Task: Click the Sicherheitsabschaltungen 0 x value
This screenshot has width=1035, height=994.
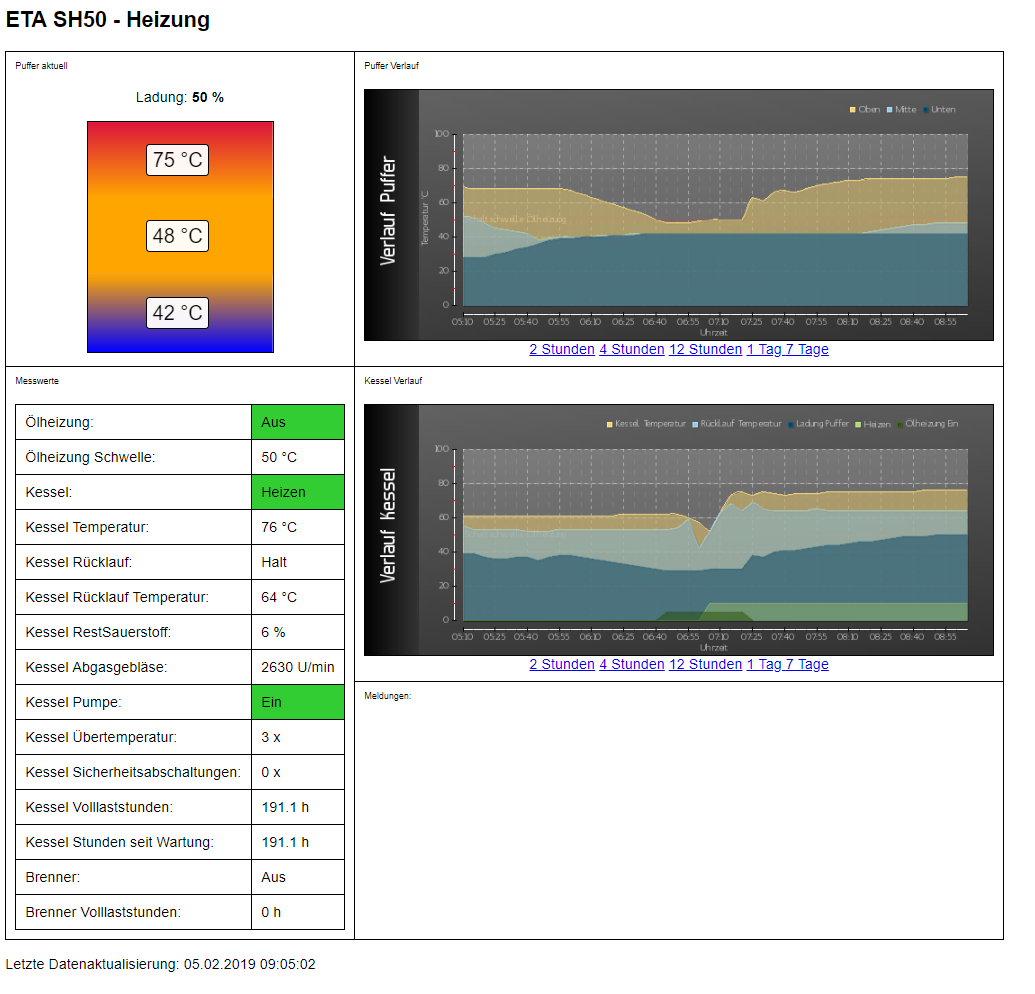Action: pyautogui.click(x=298, y=772)
